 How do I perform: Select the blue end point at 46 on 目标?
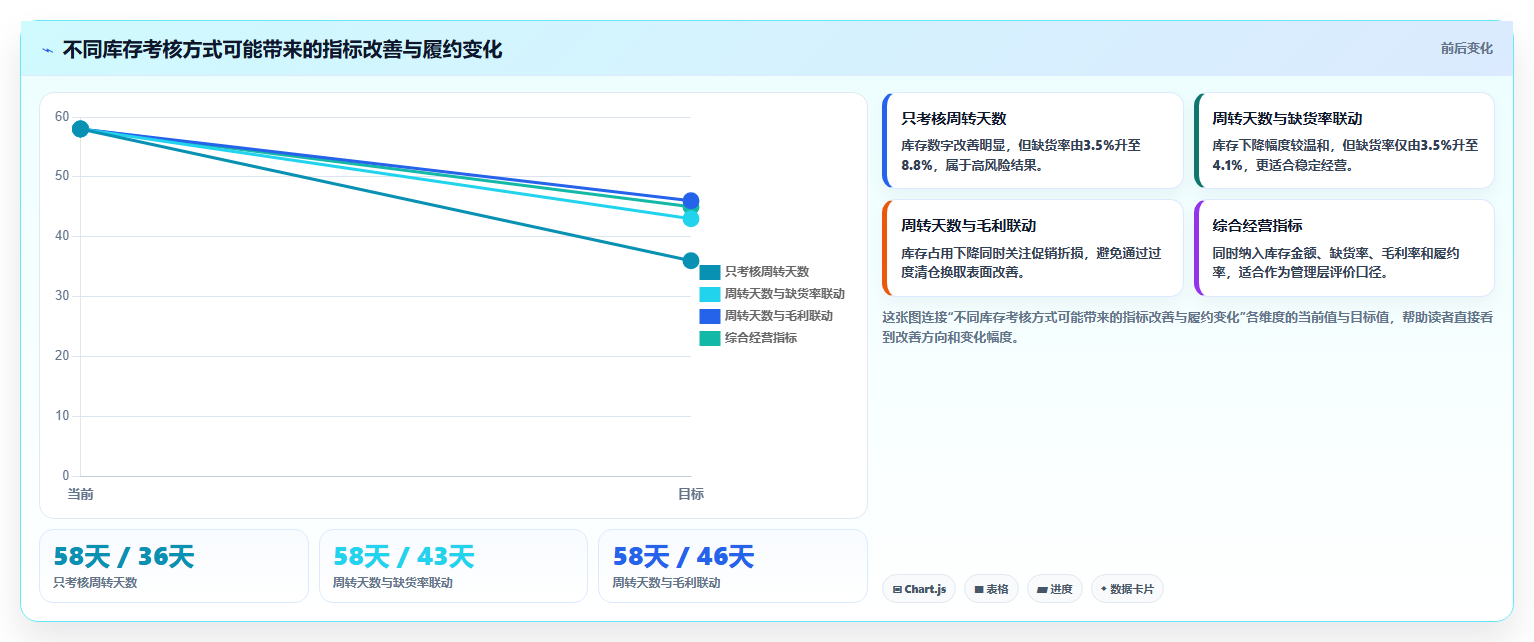point(691,200)
